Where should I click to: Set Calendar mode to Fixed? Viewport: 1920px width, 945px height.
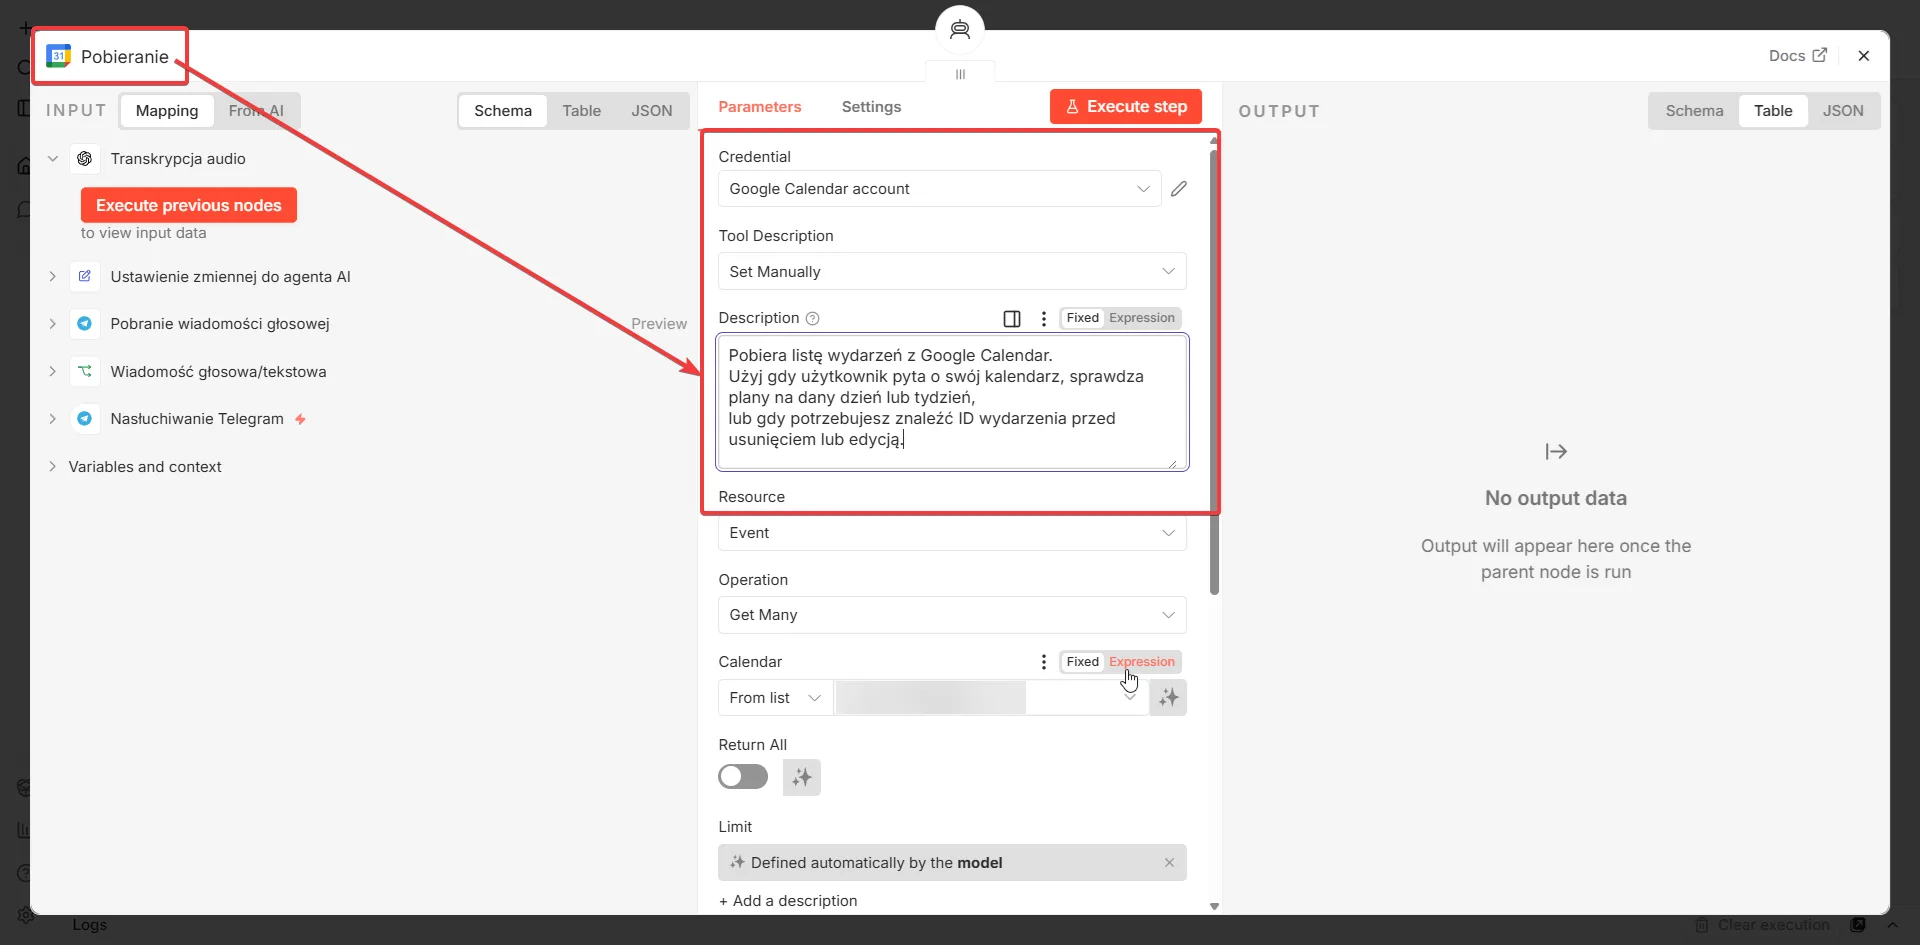[x=1082, y=662]
